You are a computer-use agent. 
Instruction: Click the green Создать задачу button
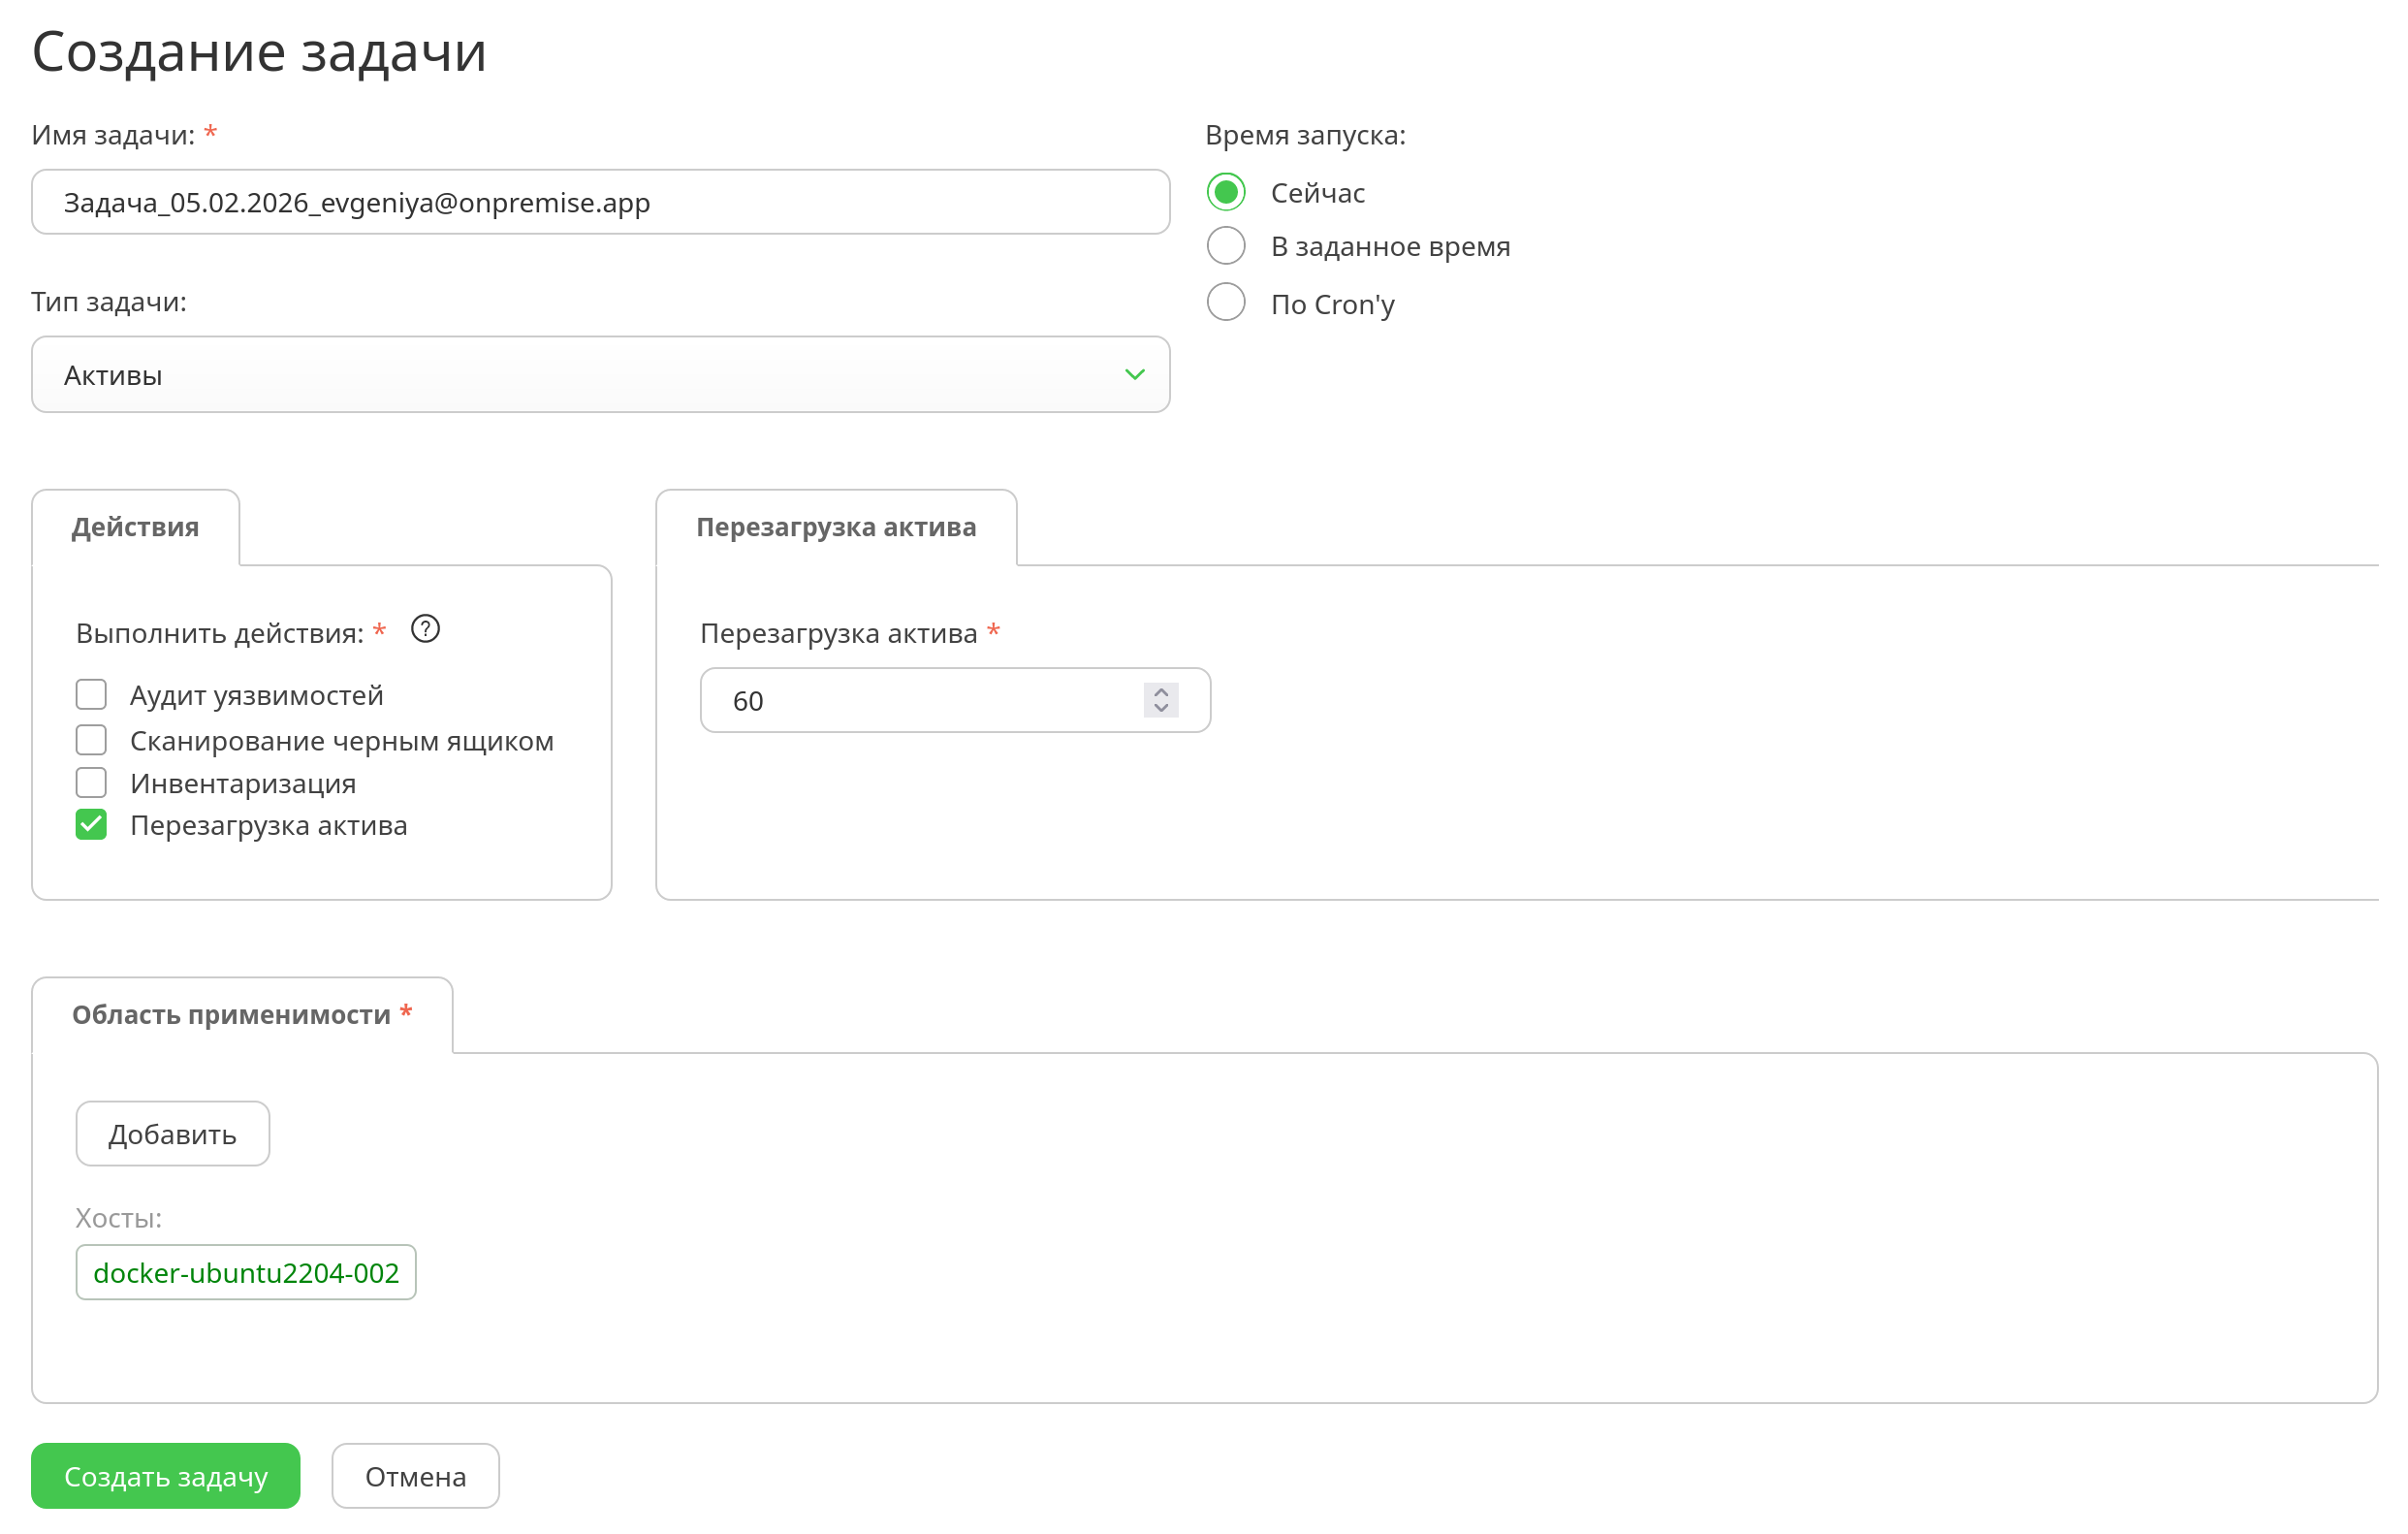[x=166, y=1476]
